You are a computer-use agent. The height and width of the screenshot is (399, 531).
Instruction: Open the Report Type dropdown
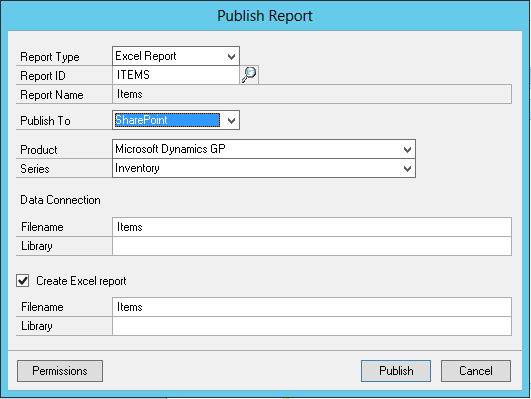coord(231,56)
